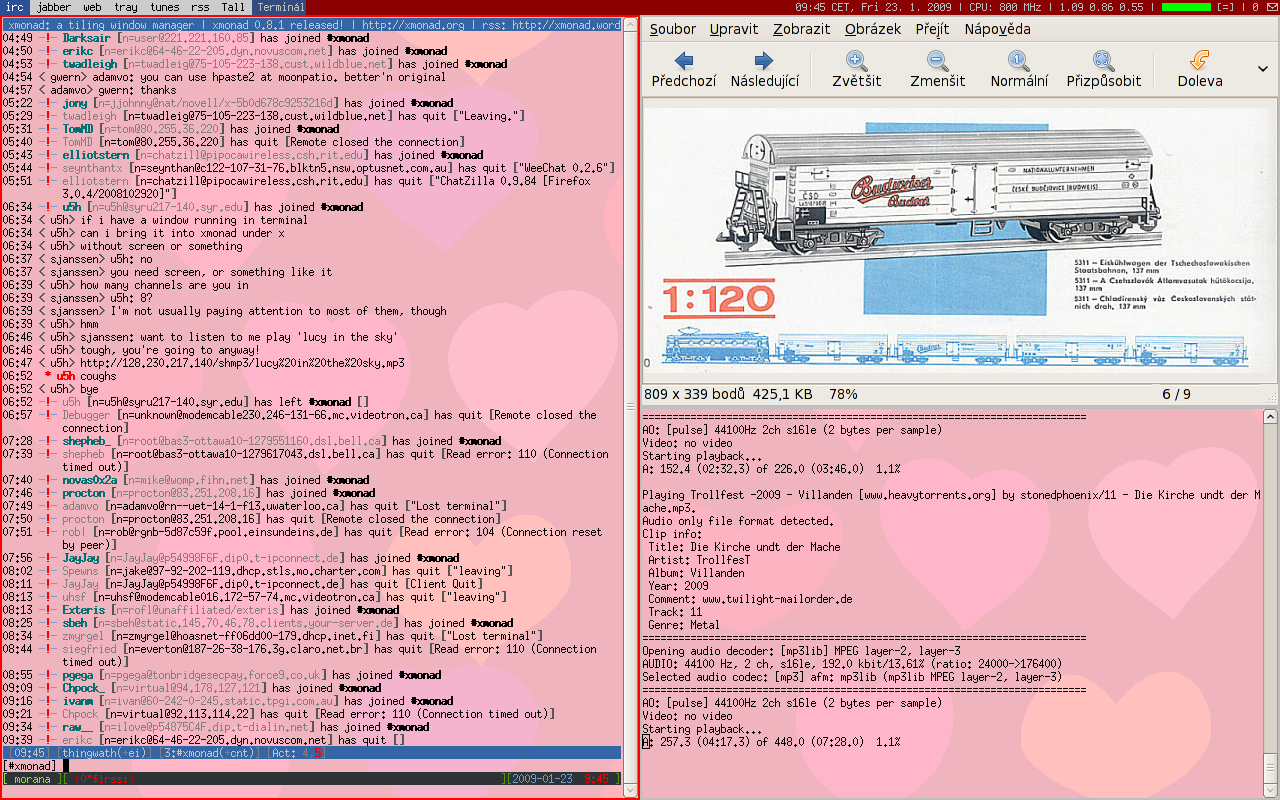Click the morana hostname in screen status bar
Image resolution: width=1280 pixels, height=800 pixels.
(x=32, y=778)
